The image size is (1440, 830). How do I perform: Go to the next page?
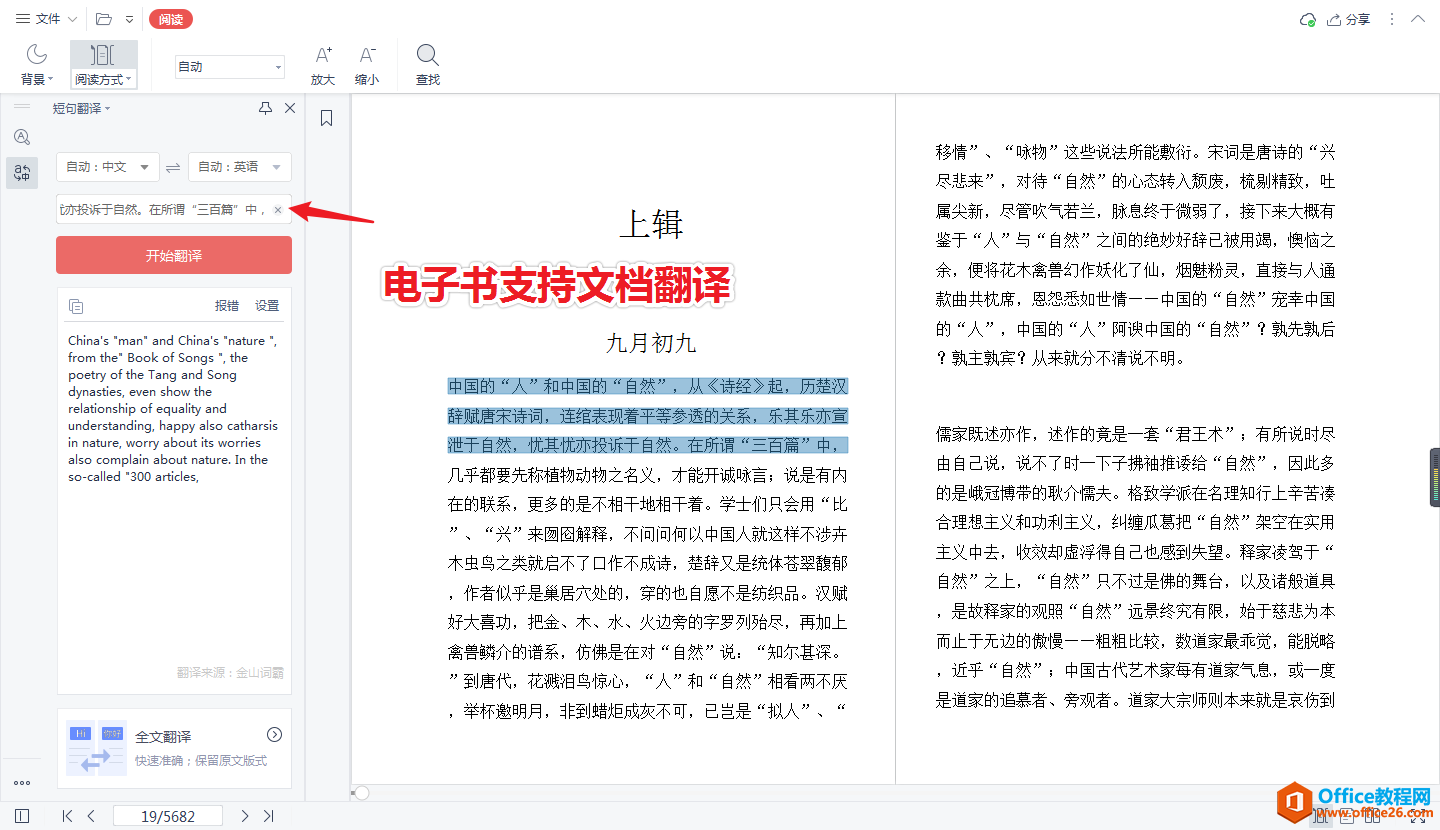(x=245, y=816)
